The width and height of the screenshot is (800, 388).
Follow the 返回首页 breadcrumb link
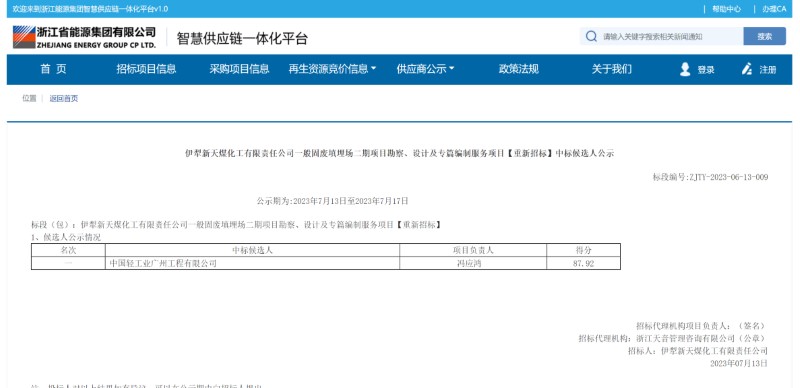(x=64, y=99)
